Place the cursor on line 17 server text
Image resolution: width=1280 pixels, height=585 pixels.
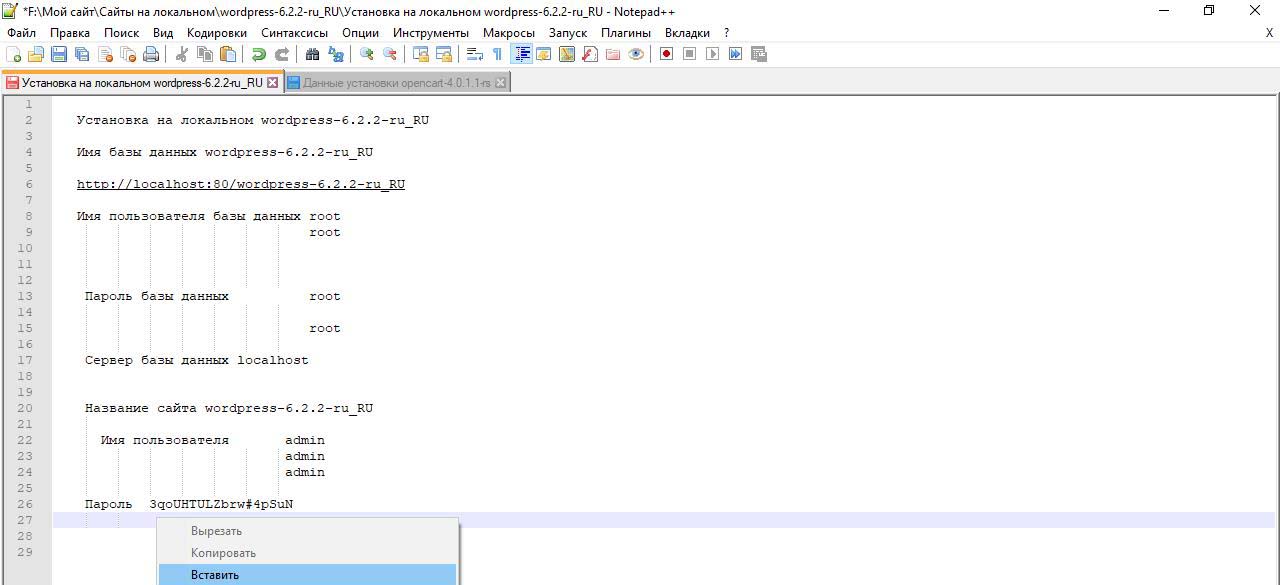coord(196,360)
